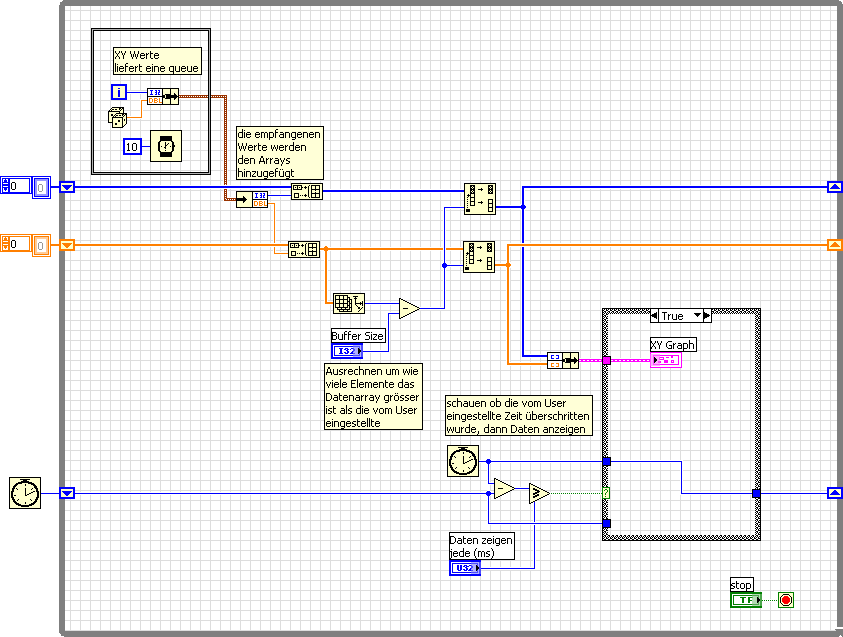Click the Bundle node inside inner loop
843x637 pixels.
coord(163,97)
